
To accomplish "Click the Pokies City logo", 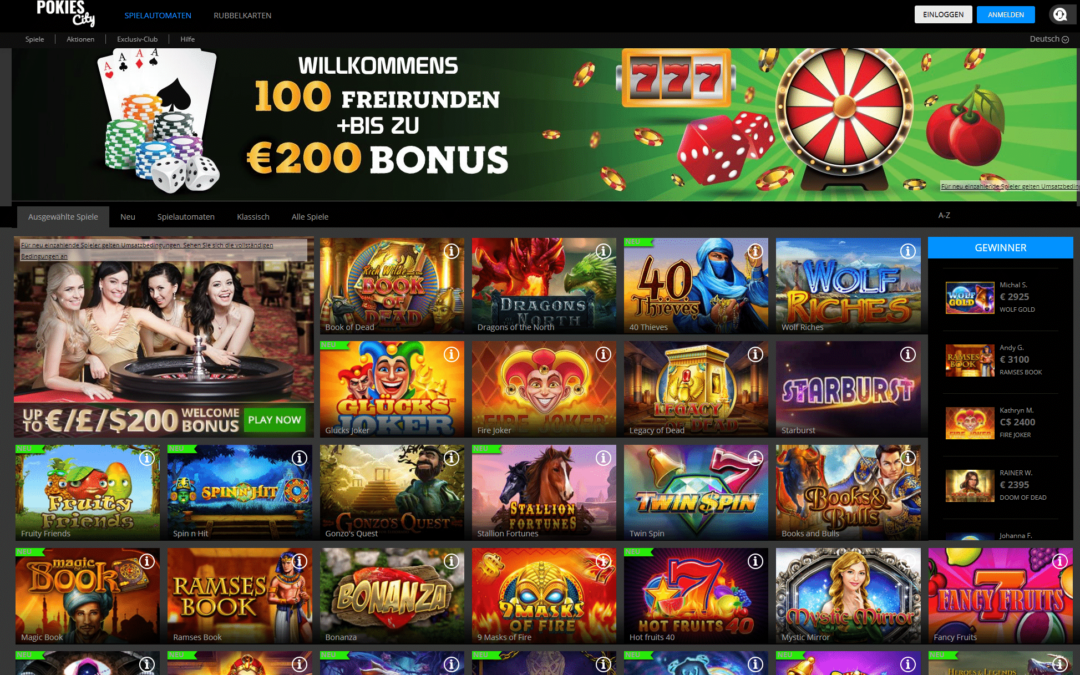I will [x=65, y=12].
